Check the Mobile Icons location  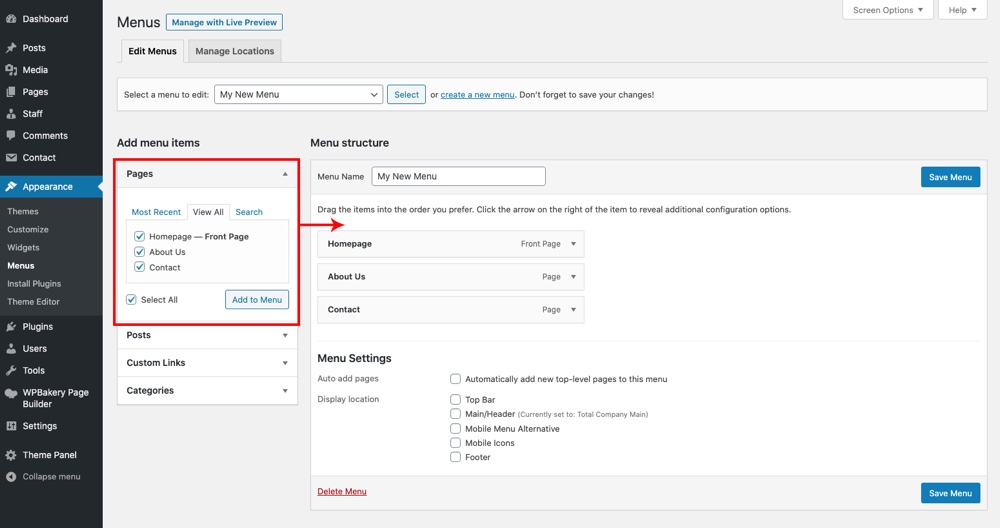click(455, 443)
